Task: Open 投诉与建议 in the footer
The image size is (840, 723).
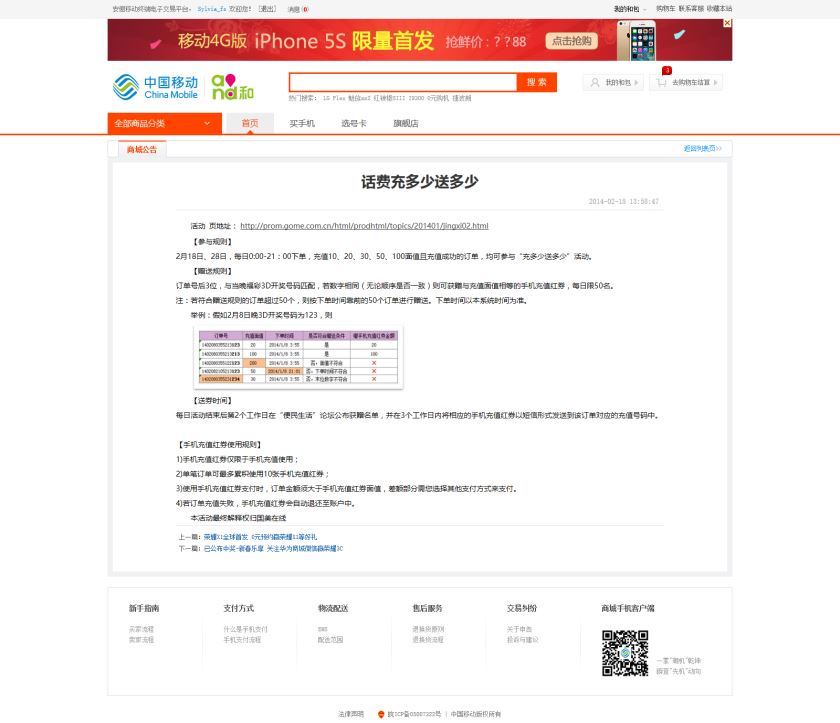Action: (x=523, y=640)
